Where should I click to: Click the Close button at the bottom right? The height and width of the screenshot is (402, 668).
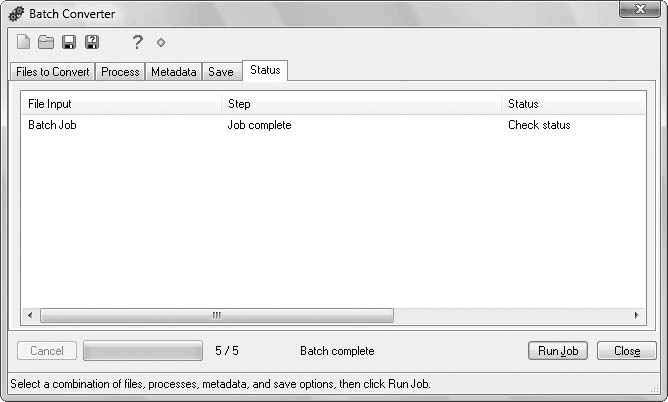click(627, 351)
